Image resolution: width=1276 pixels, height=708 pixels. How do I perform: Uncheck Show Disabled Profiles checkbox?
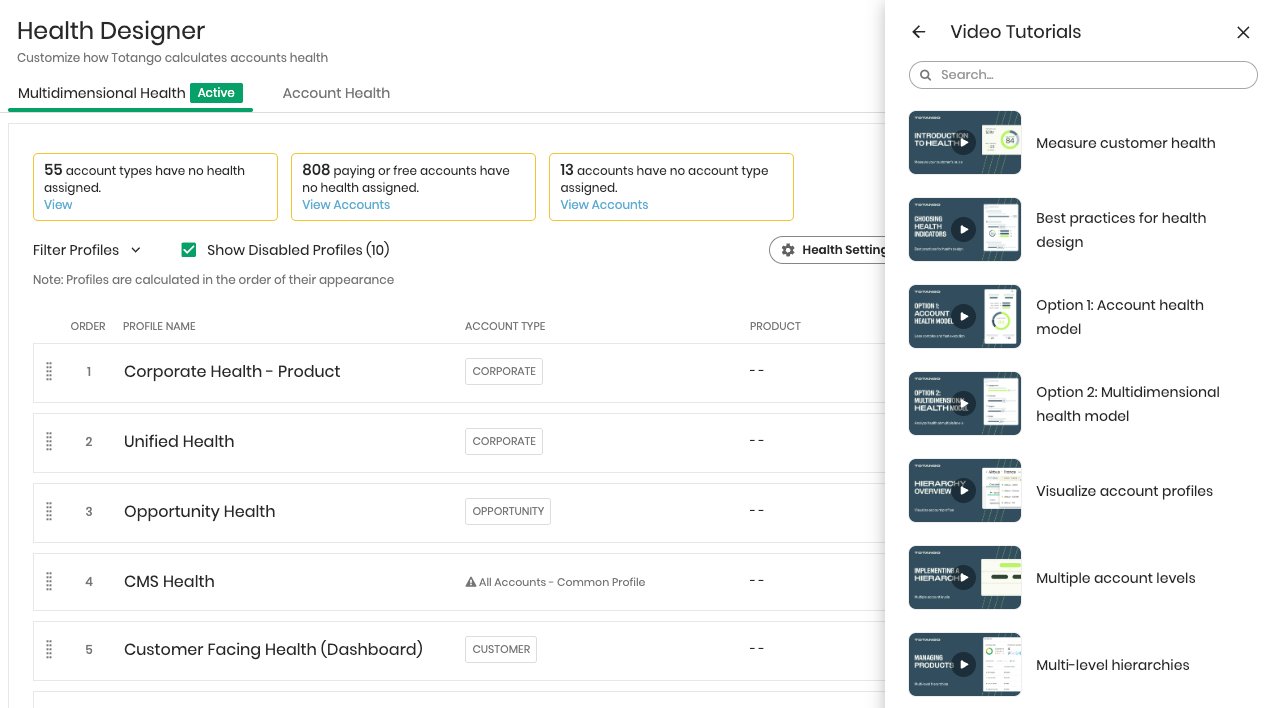(x=189, y=250)
